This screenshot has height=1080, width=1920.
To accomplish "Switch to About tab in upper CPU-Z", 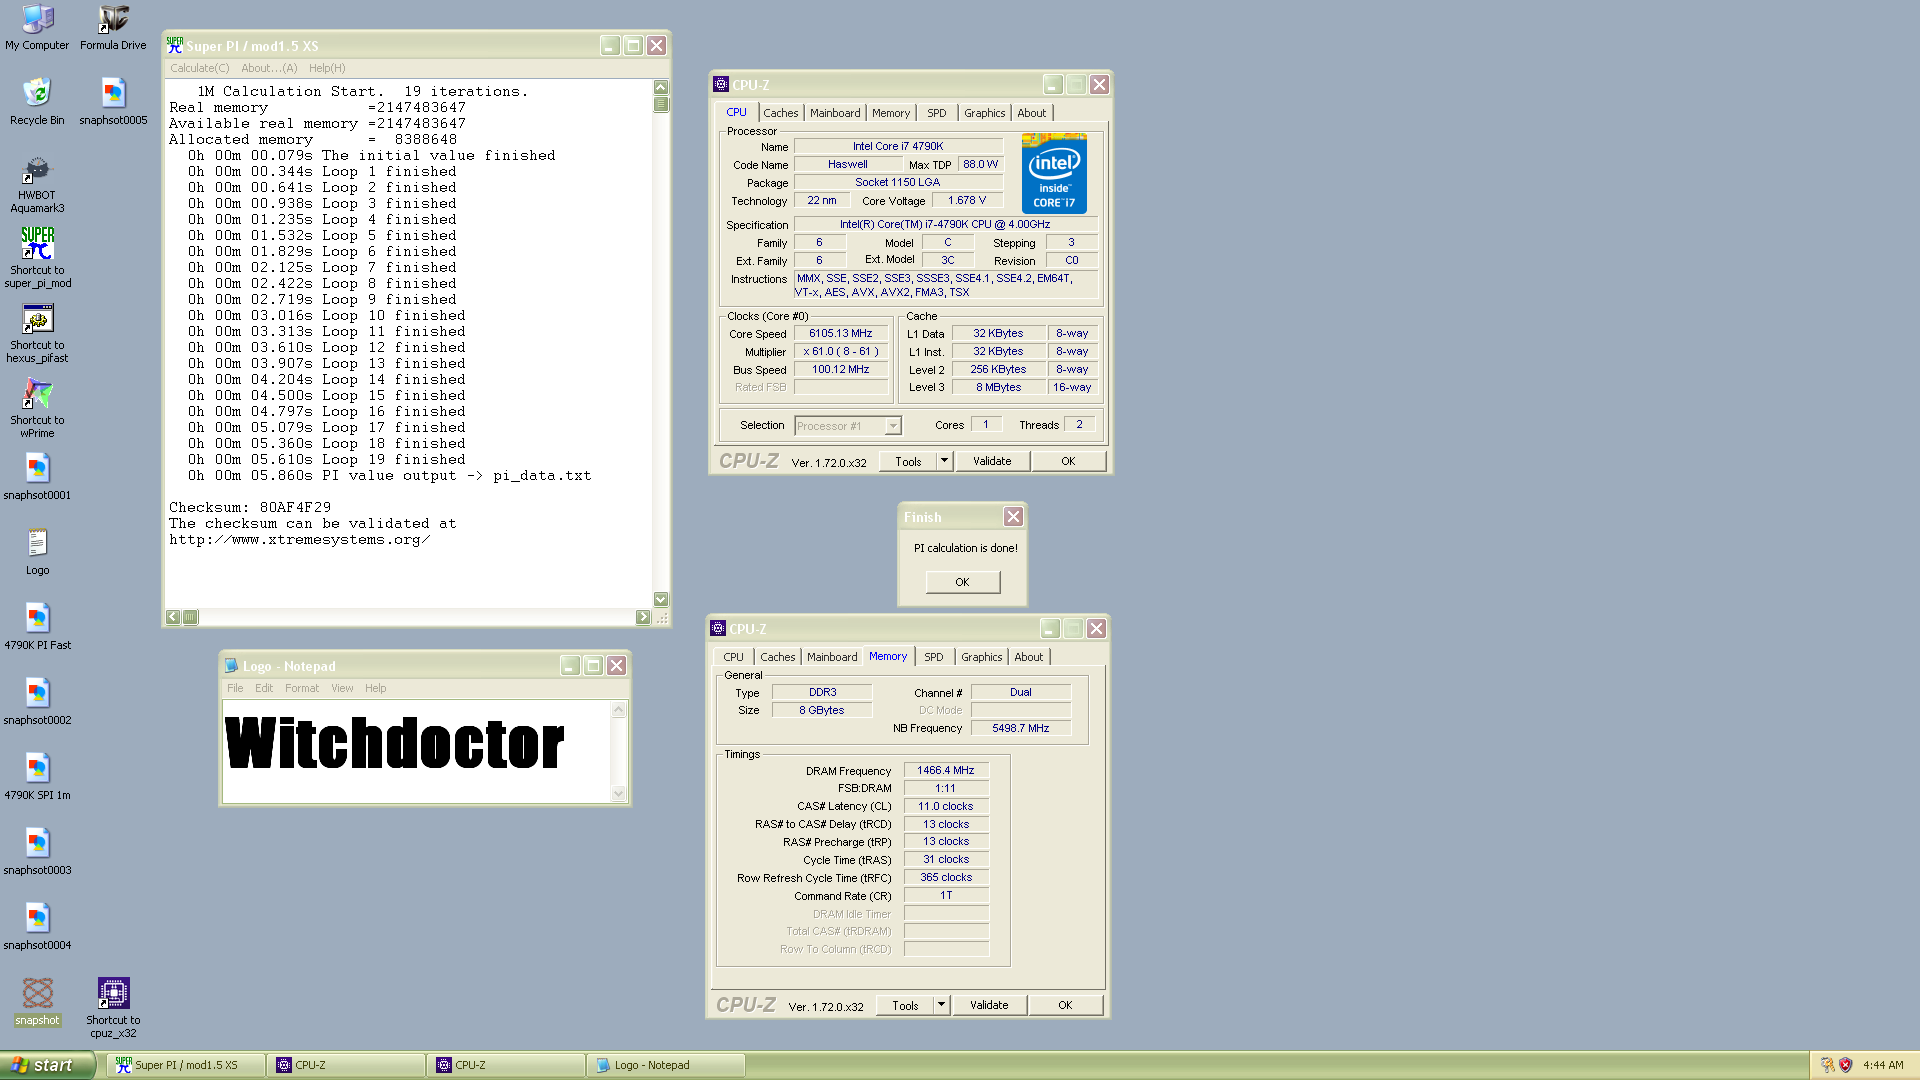I will point(1032,113).
